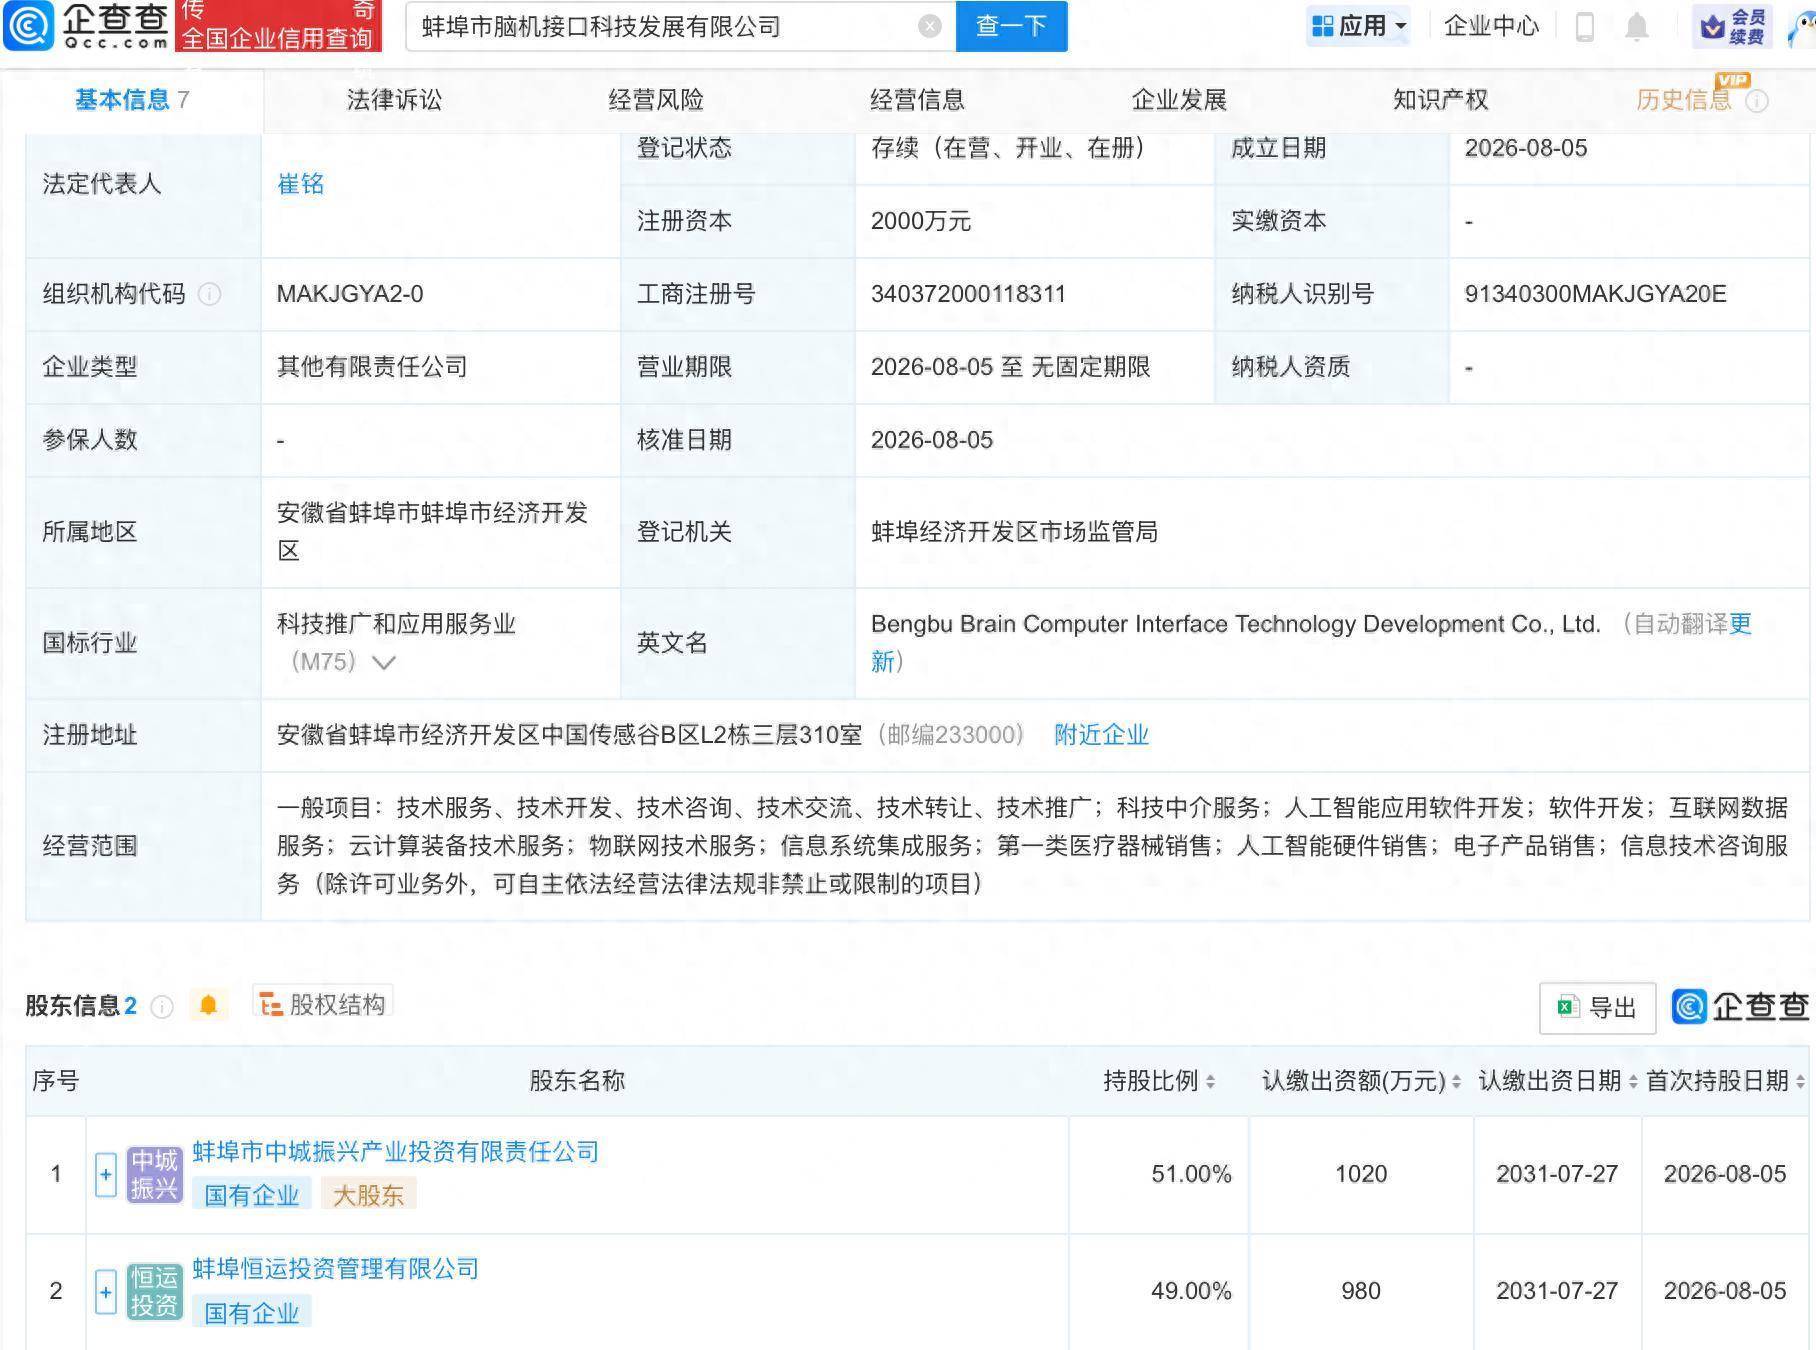Viewport: 1816px width, 1350px height.
Task: Select 蚌埠经济开发区市场监管局 registration authority
Action: coord(1014,532)
